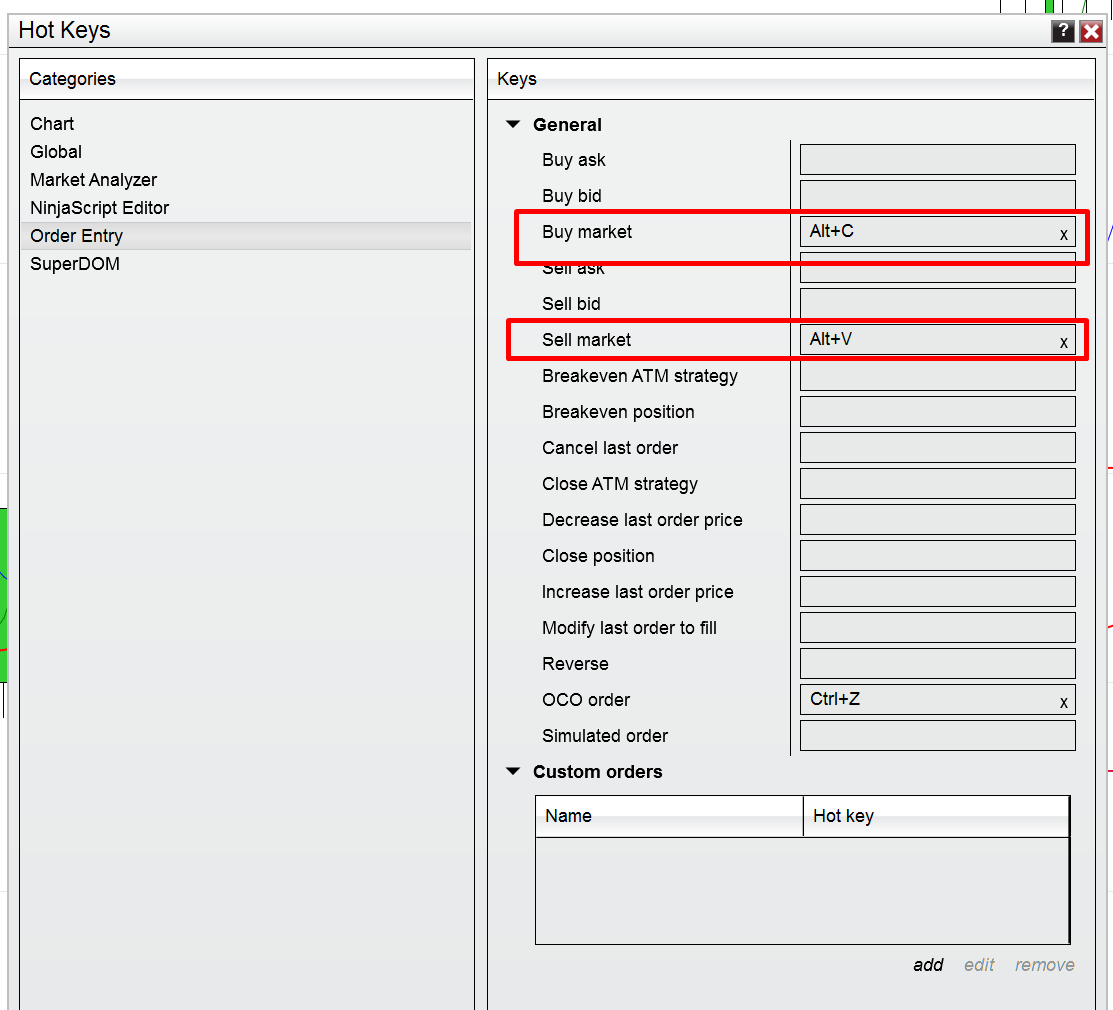Focus the Close ATM strategy hotkey field
1113x1010 pixels.
[x=937, y=483]
